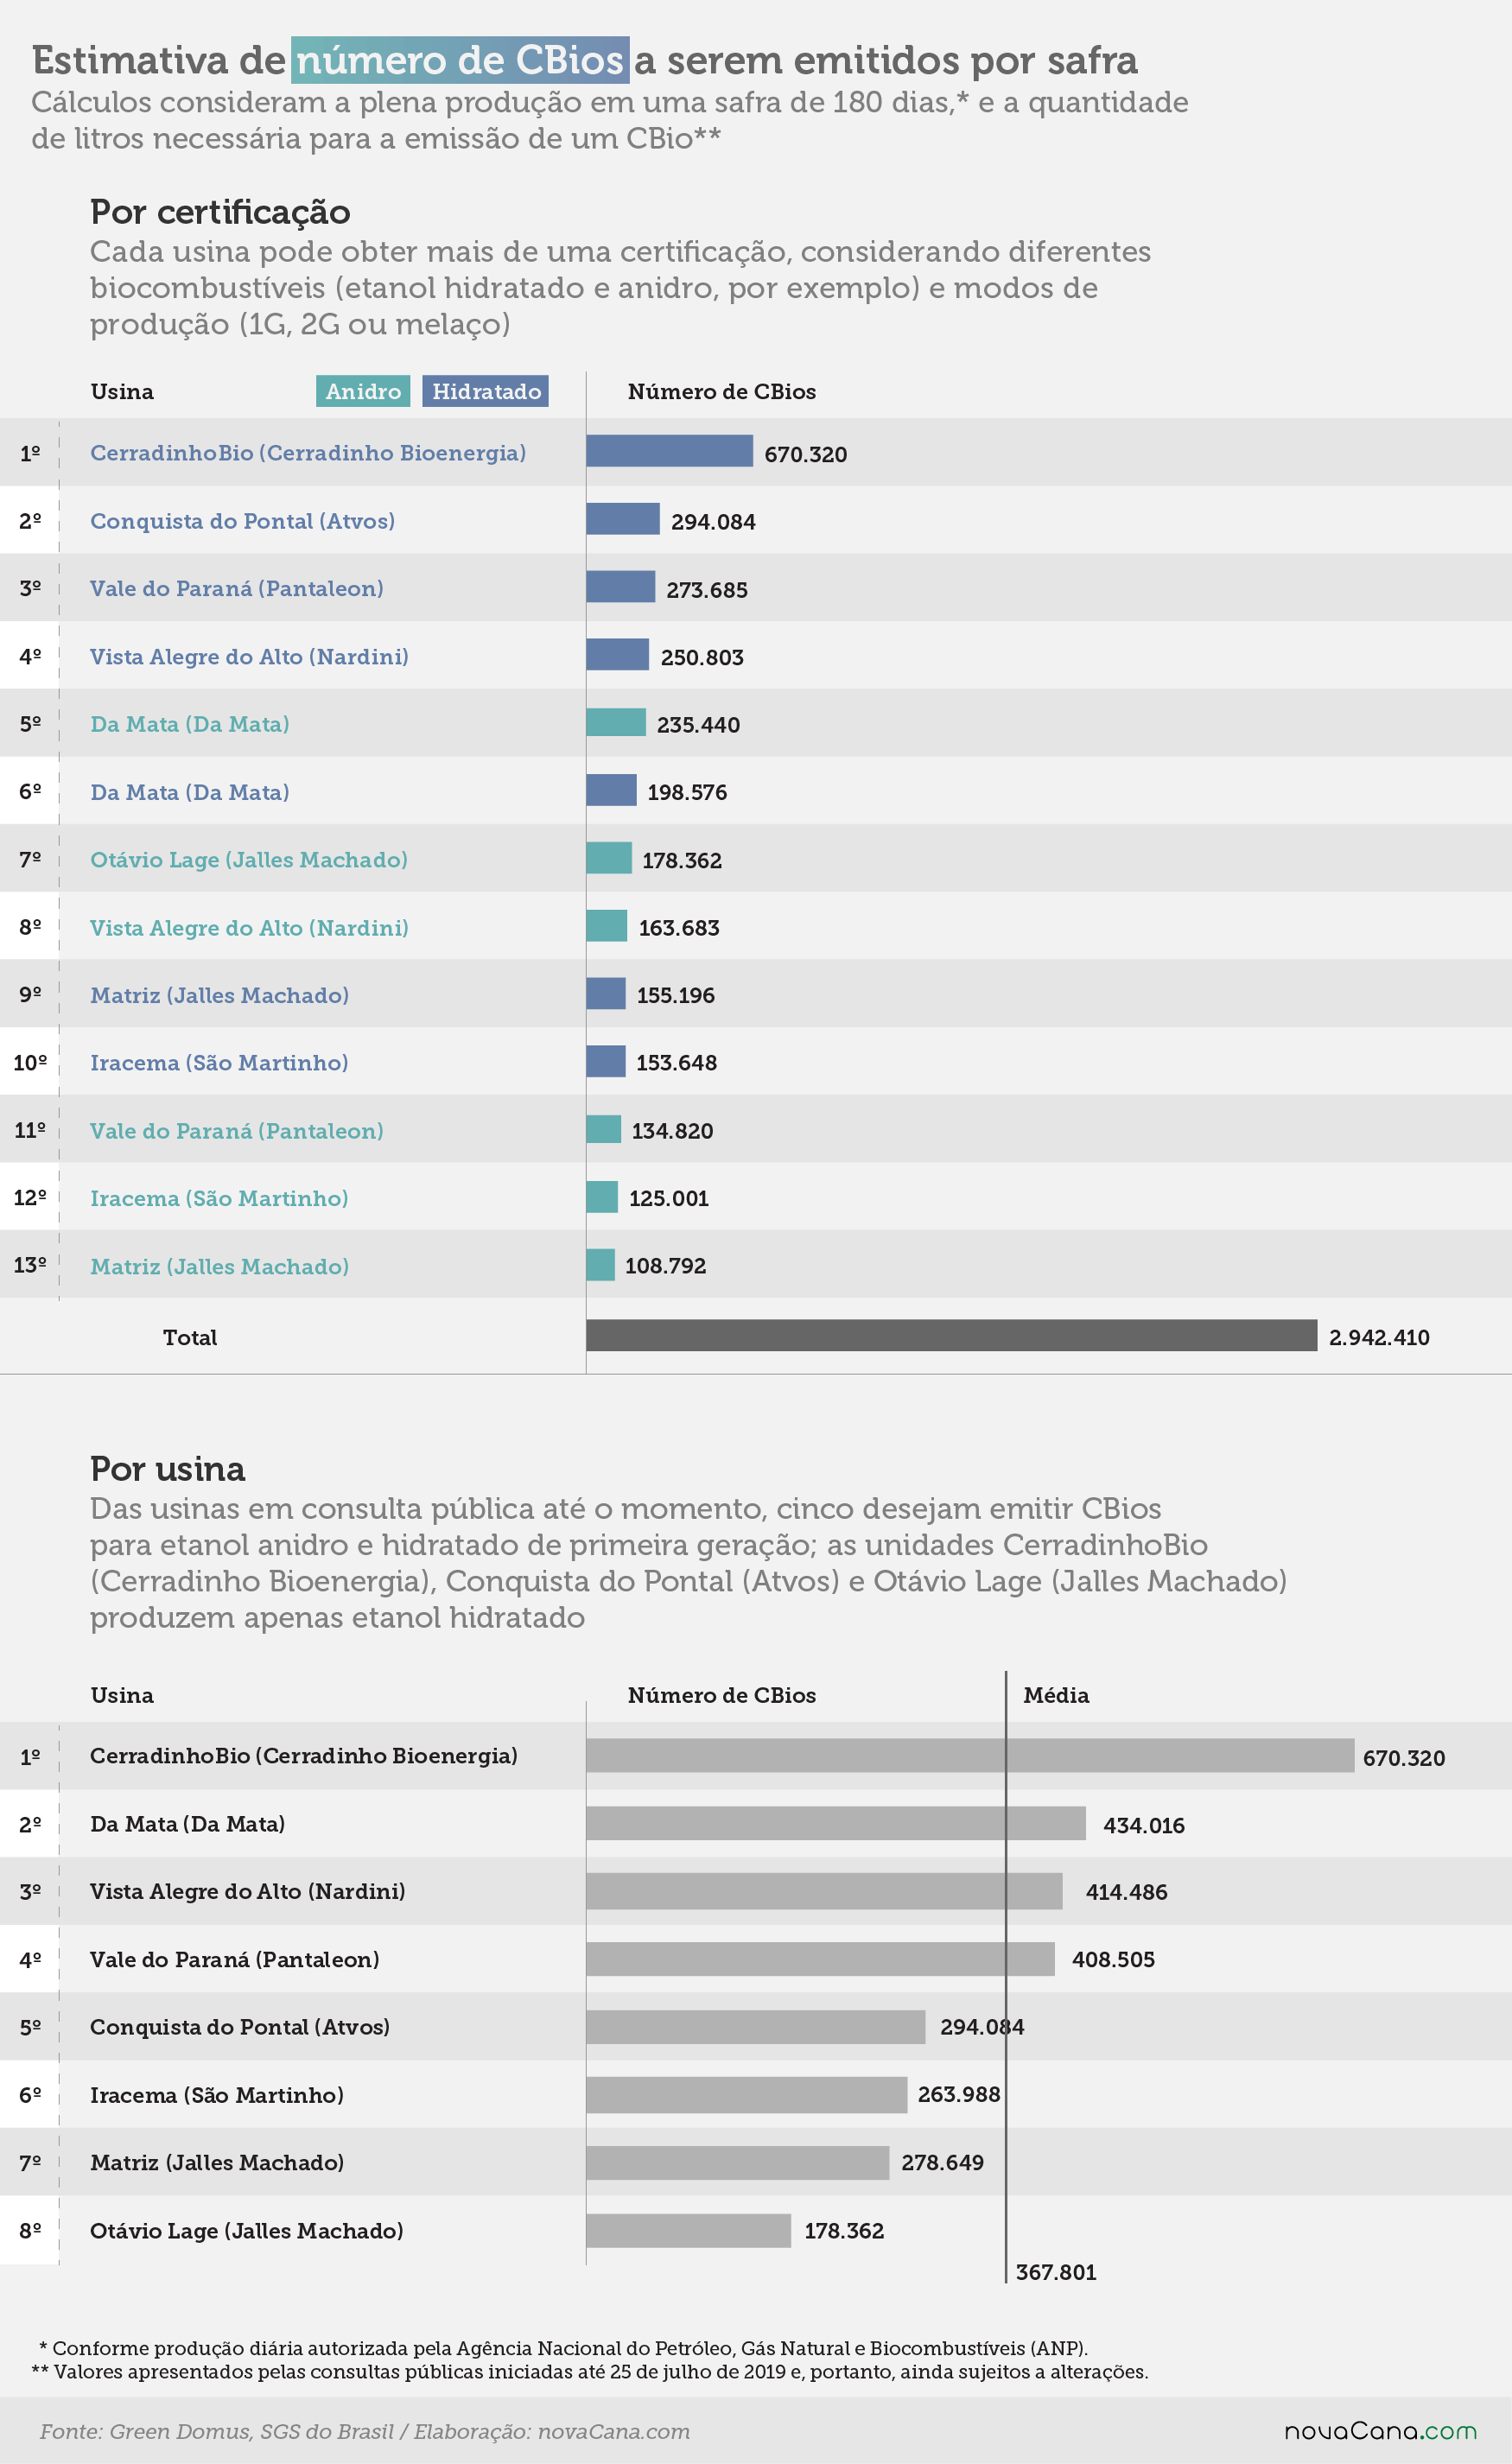
Task: Click the novaCana.com logo in the footer
Action: [1380, 2431]
